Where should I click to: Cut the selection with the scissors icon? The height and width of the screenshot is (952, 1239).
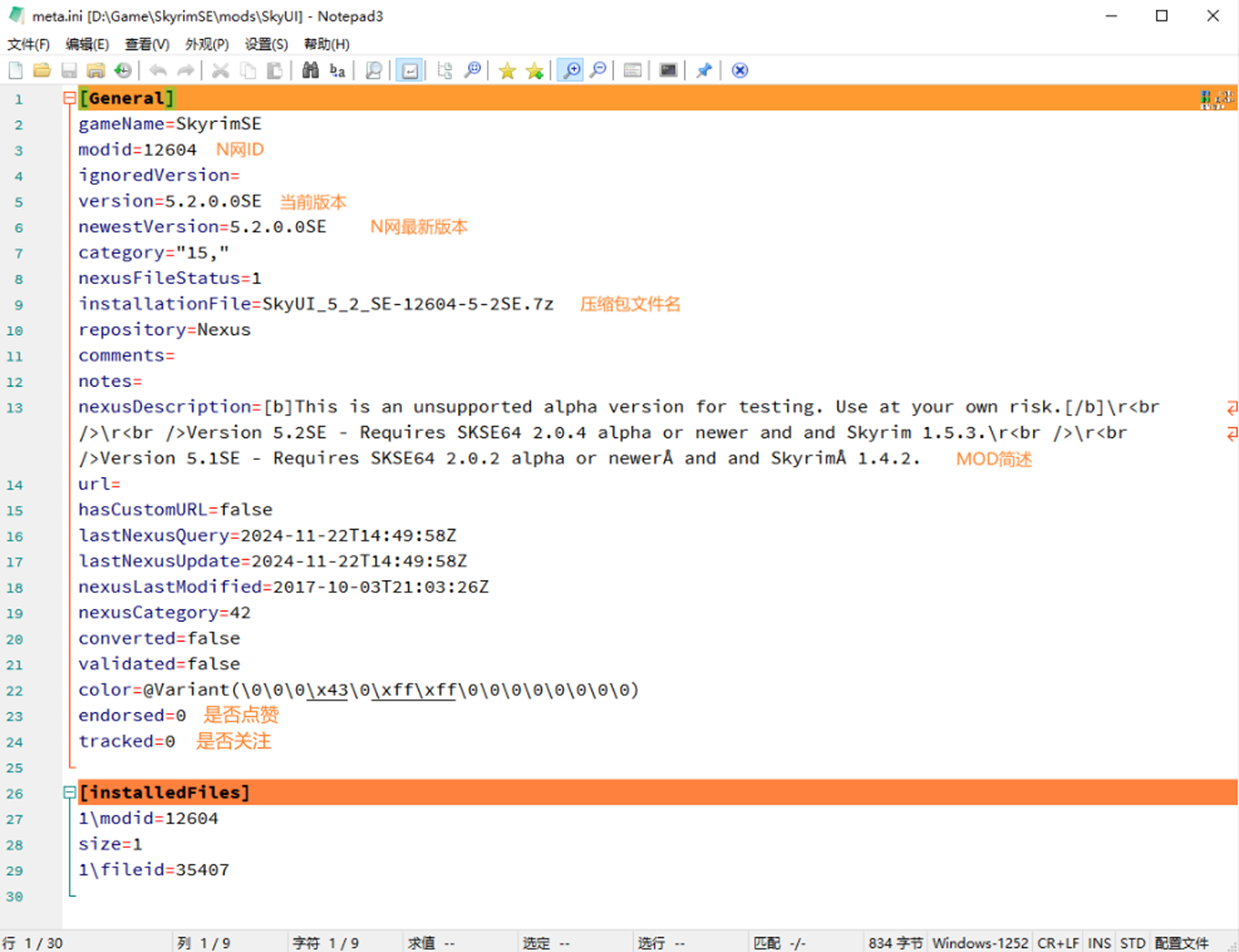pyautogui.click(x=220, y=70)
